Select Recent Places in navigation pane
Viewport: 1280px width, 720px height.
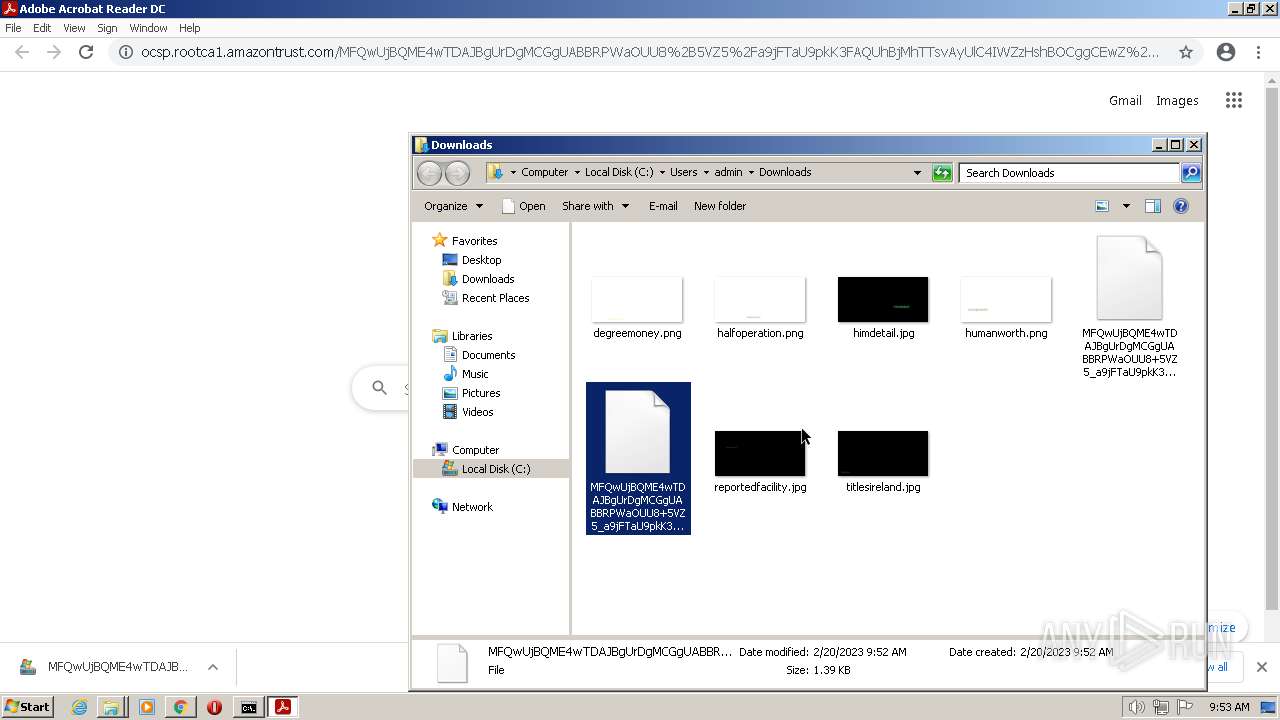tap(495, 298)
